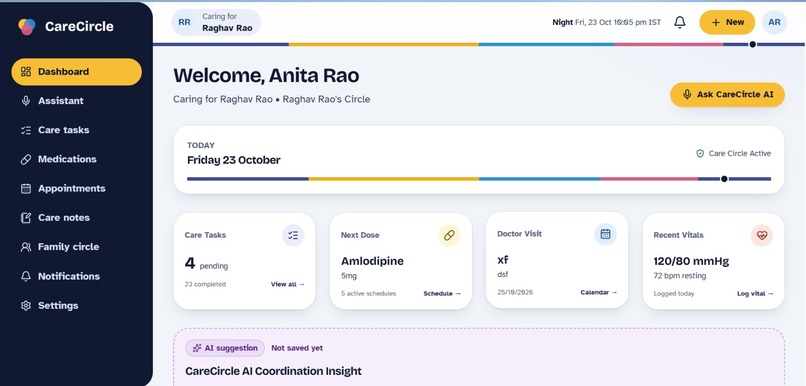
Task: Click the Medications pill sidebar icon
Action: [x=26, y=159]
